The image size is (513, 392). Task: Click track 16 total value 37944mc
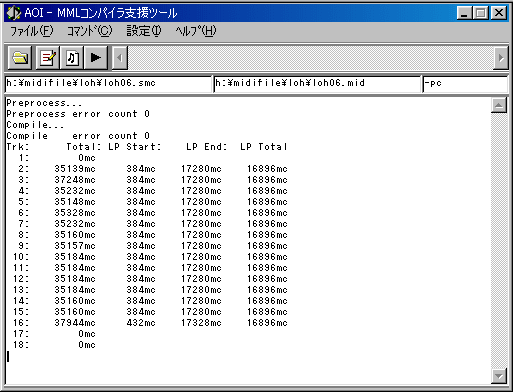(x=75, y=323)
